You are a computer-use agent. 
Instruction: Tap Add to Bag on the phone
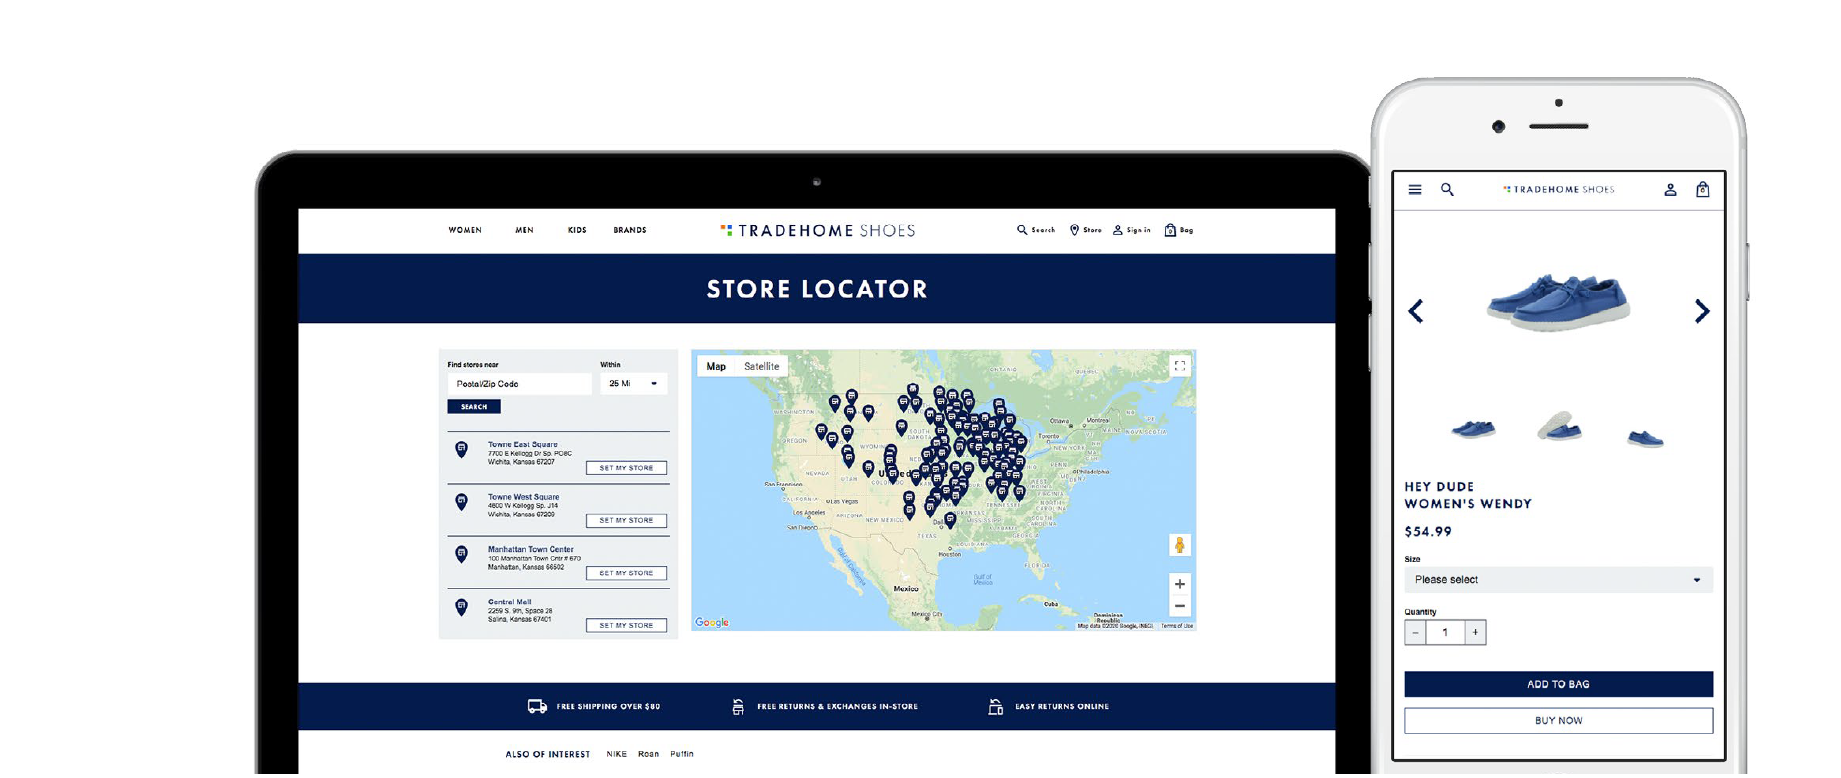click(x=1558, y=684)
